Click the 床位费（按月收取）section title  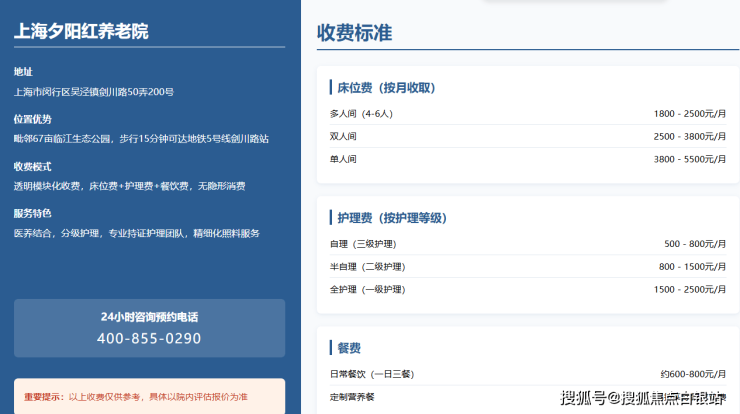[386, 88]
